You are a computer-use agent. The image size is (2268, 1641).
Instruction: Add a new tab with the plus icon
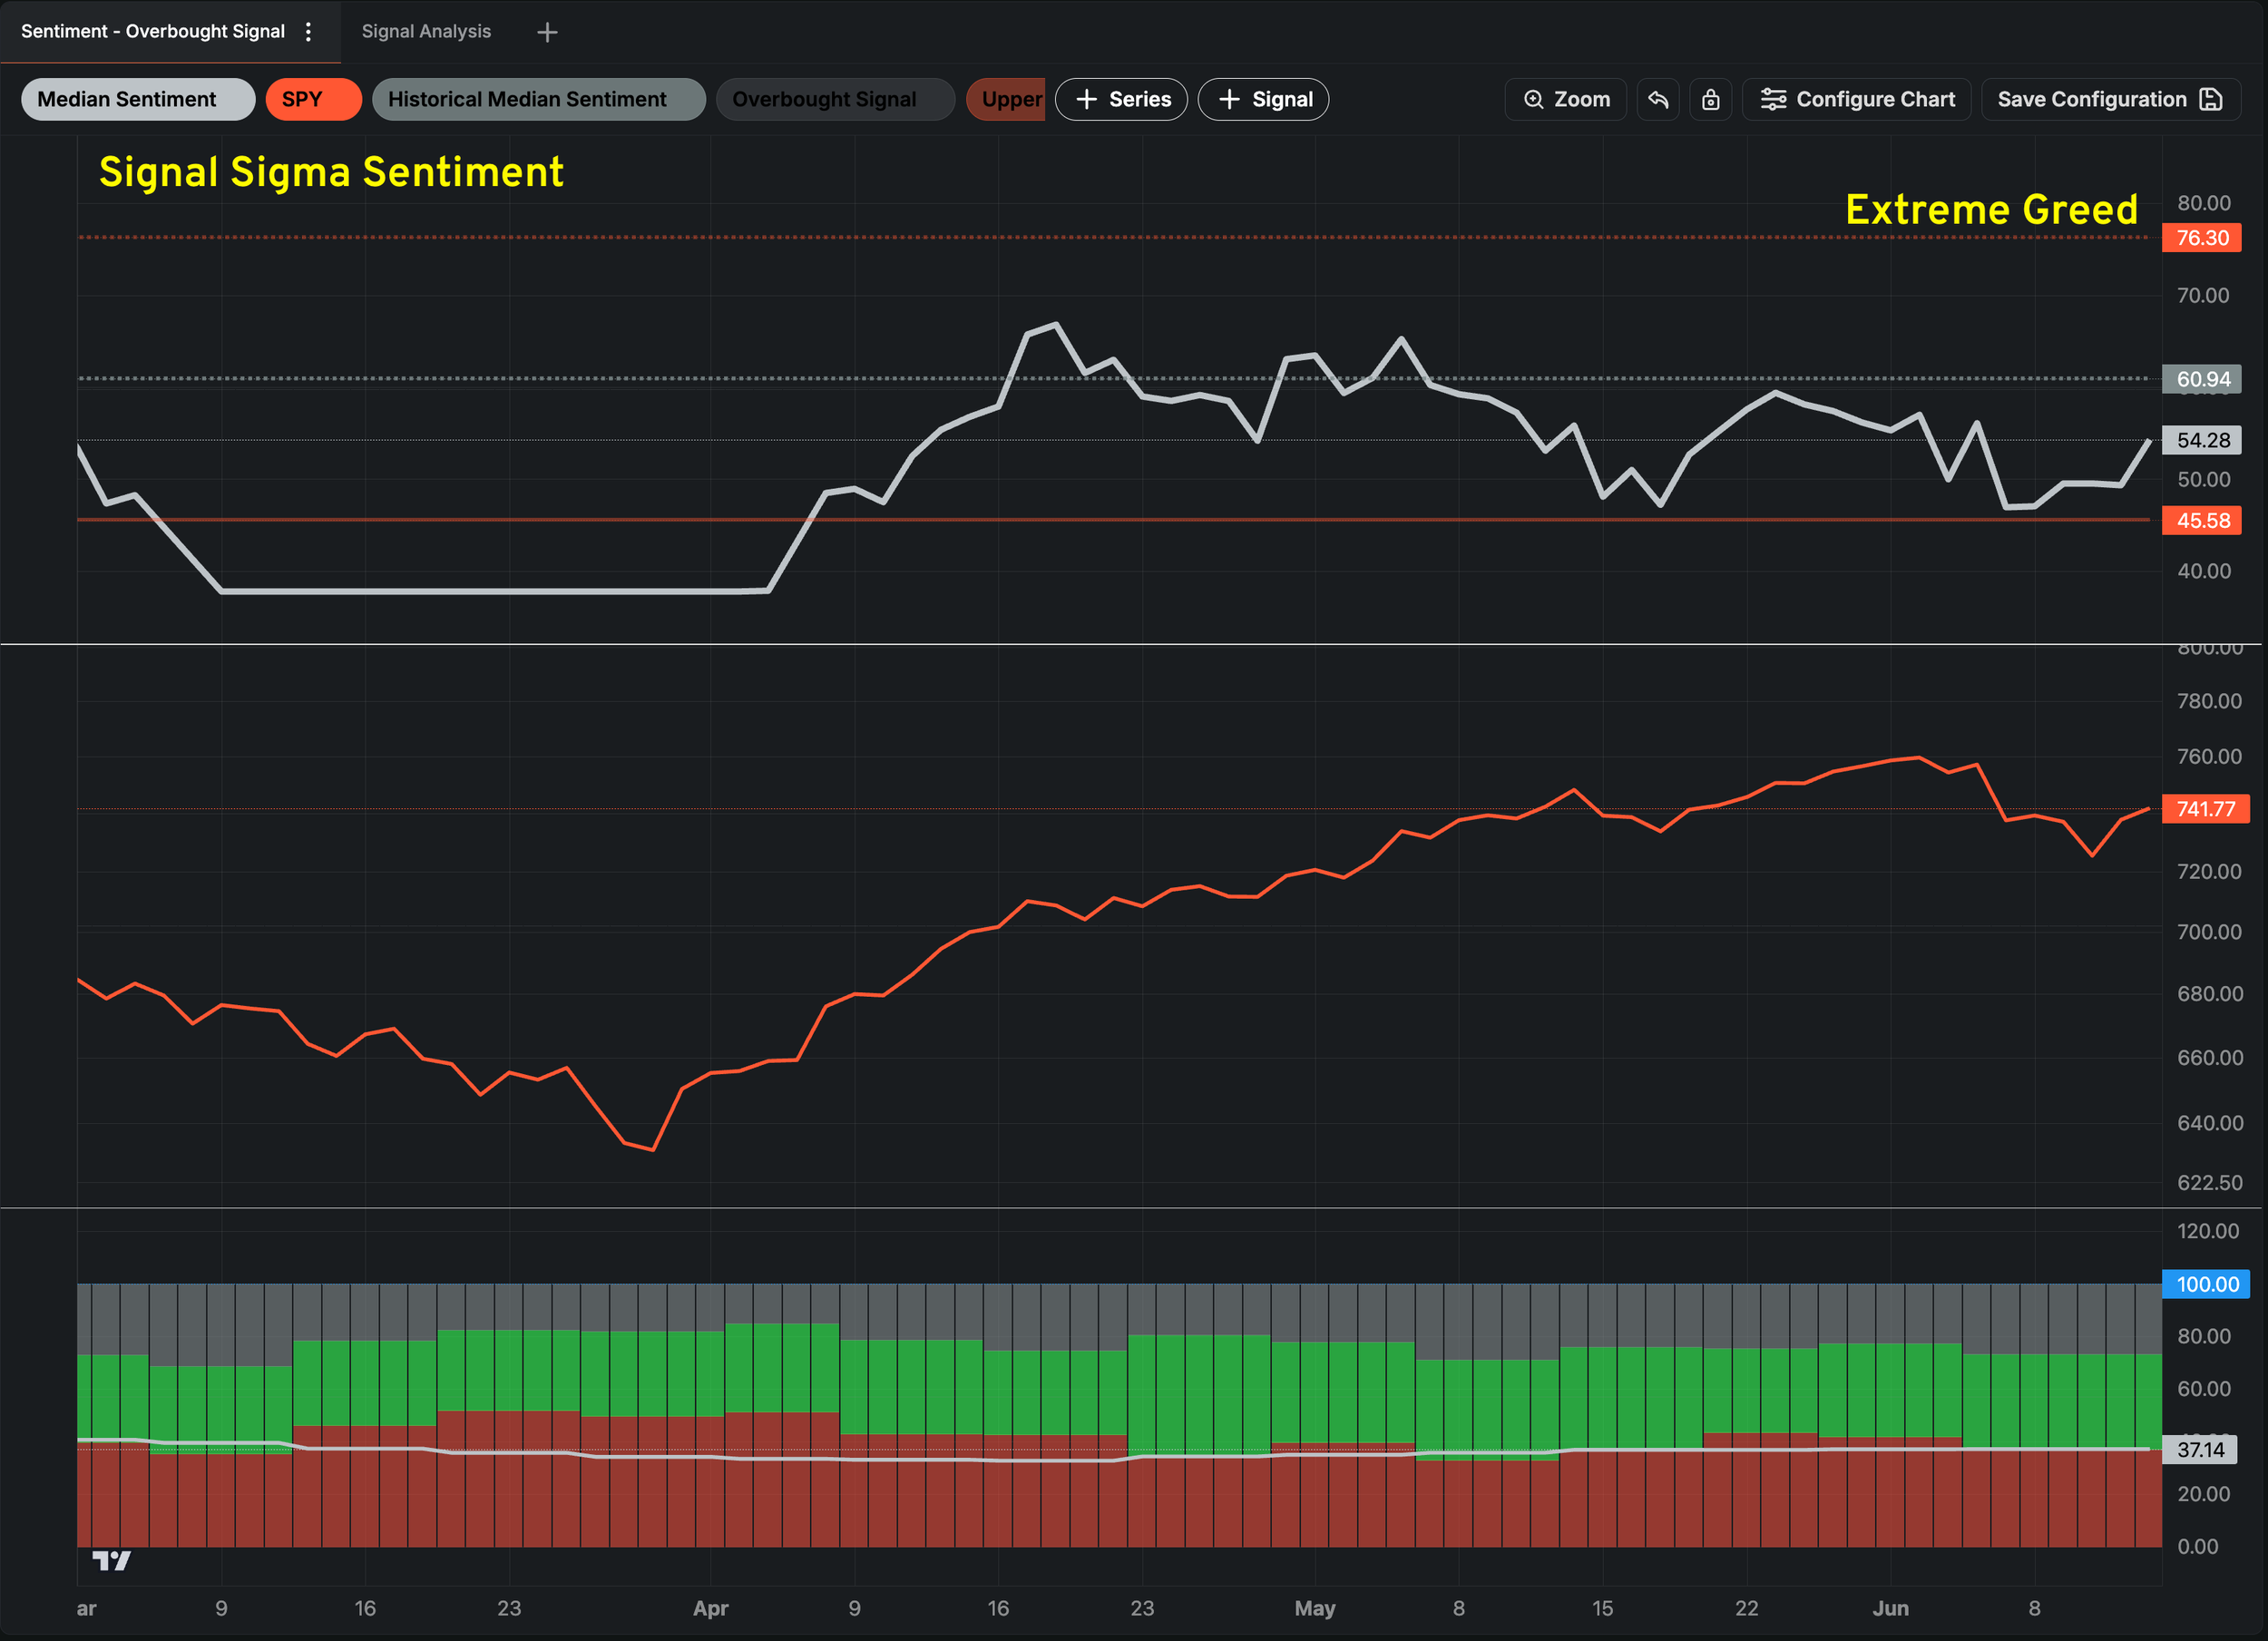pyautogui.click(x=547, y=33)
